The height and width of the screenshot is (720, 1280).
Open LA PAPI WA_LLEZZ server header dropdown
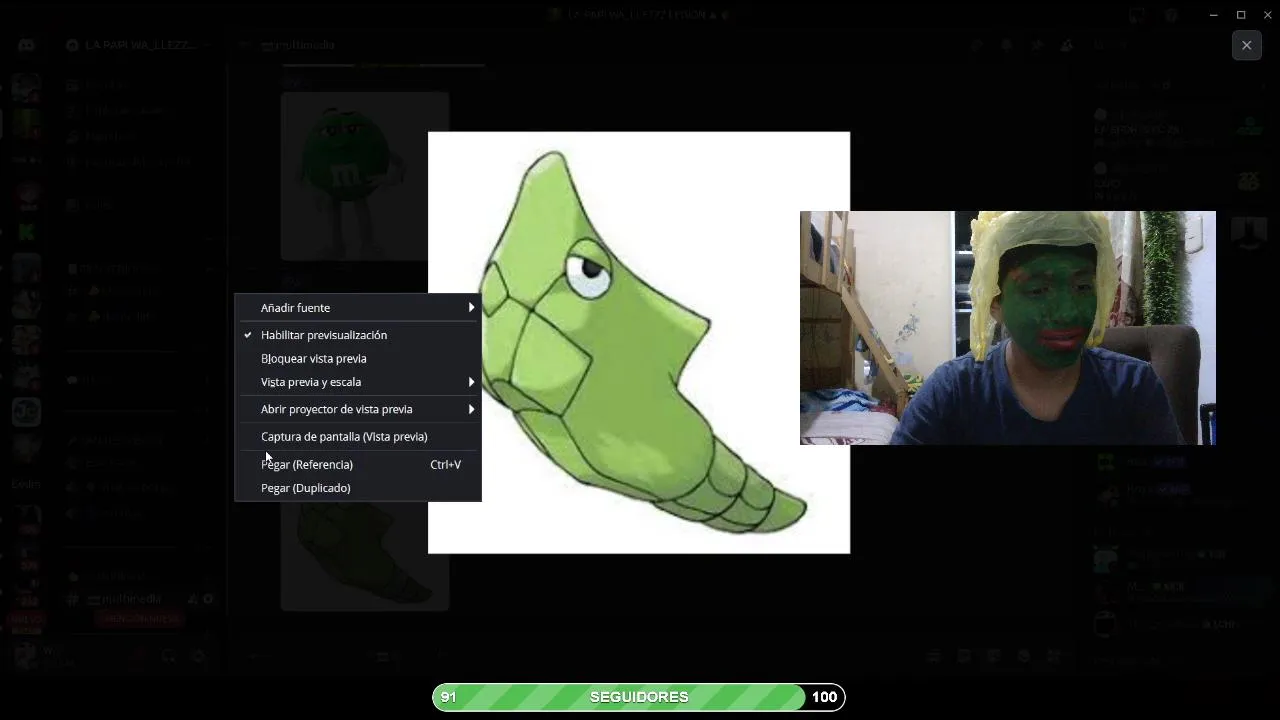click(139, 45)
